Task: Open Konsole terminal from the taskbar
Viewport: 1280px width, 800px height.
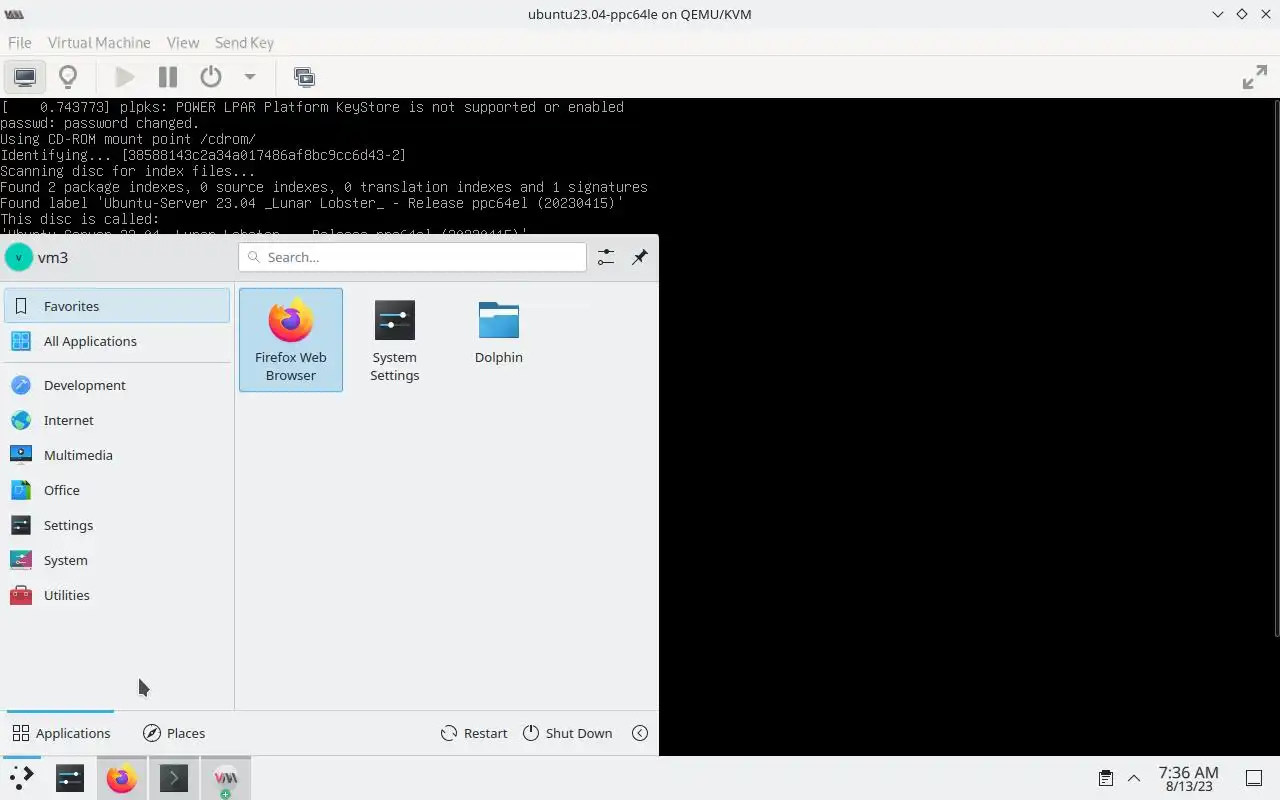Action: click(x=174, y=778)
